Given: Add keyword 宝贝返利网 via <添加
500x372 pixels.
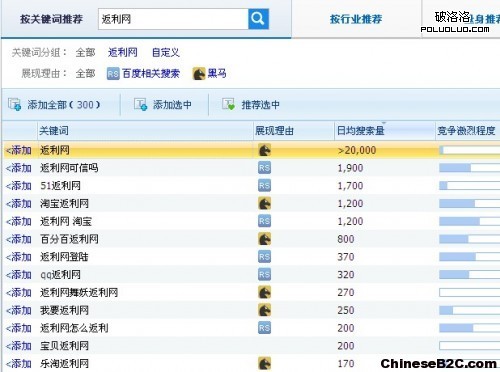Looking at the screenshot, I should point(19,346).
